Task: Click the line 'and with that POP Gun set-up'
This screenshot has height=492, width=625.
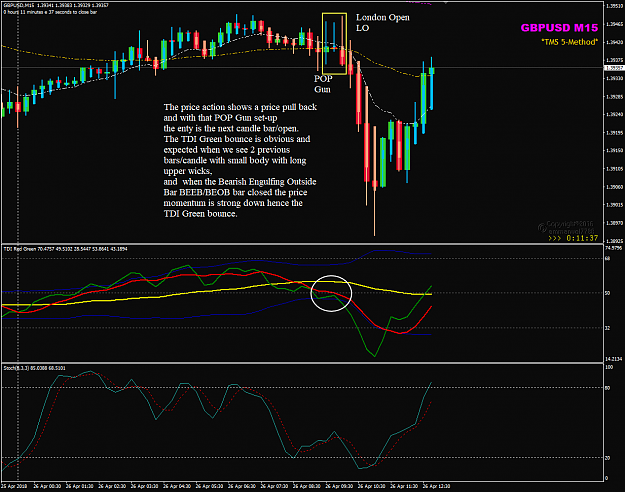Action: pos(220,118)
